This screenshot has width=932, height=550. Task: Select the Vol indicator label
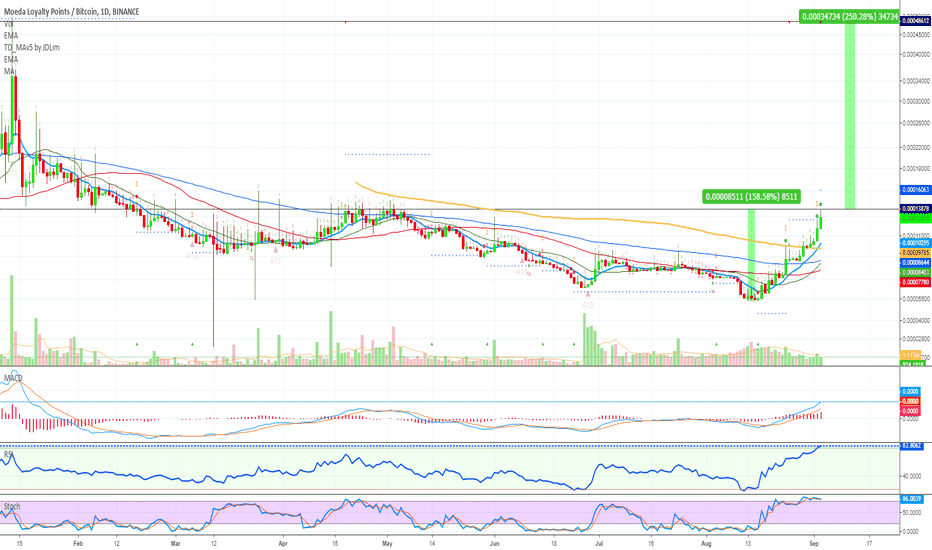click(8, 24)
